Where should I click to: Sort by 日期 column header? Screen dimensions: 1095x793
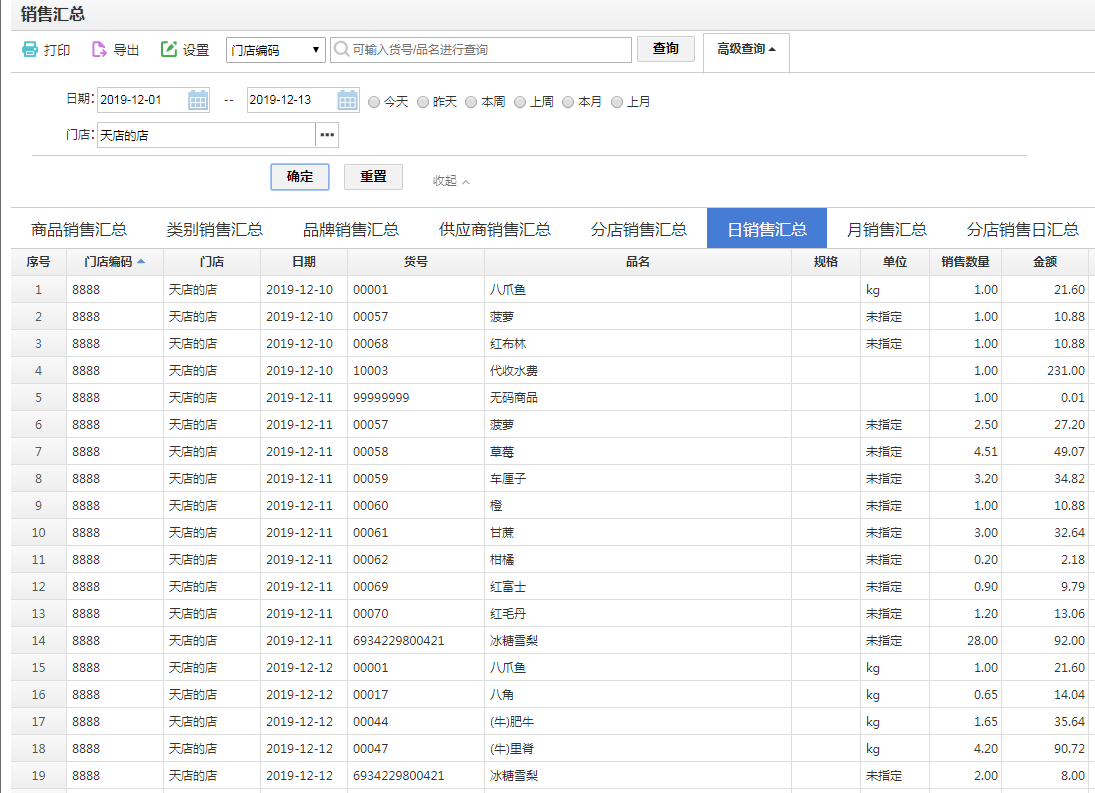tap(304, 262)
